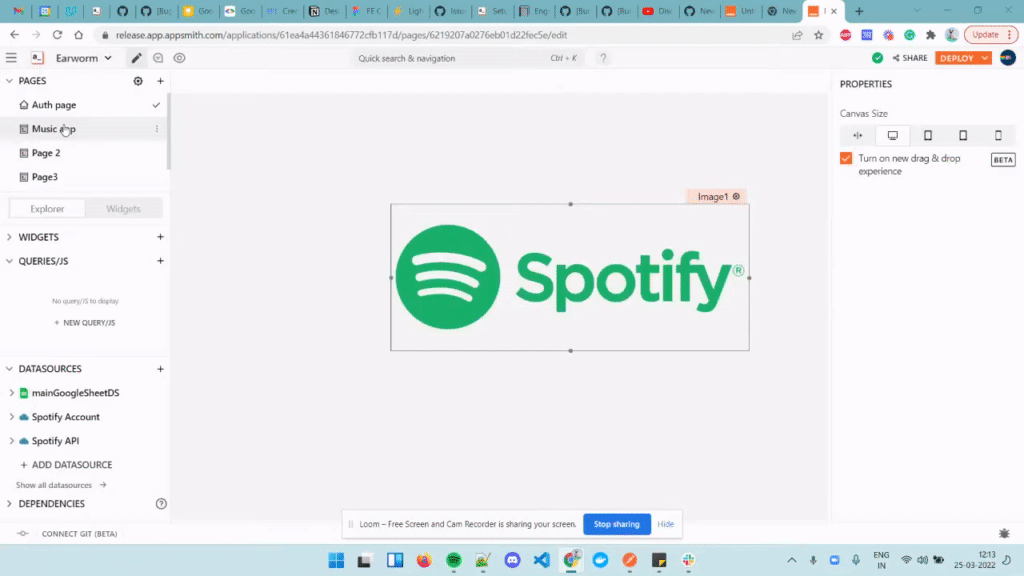Screen dimensions: 1024x576
Task: Click the DEPLOY button
Action: point(957,58)
